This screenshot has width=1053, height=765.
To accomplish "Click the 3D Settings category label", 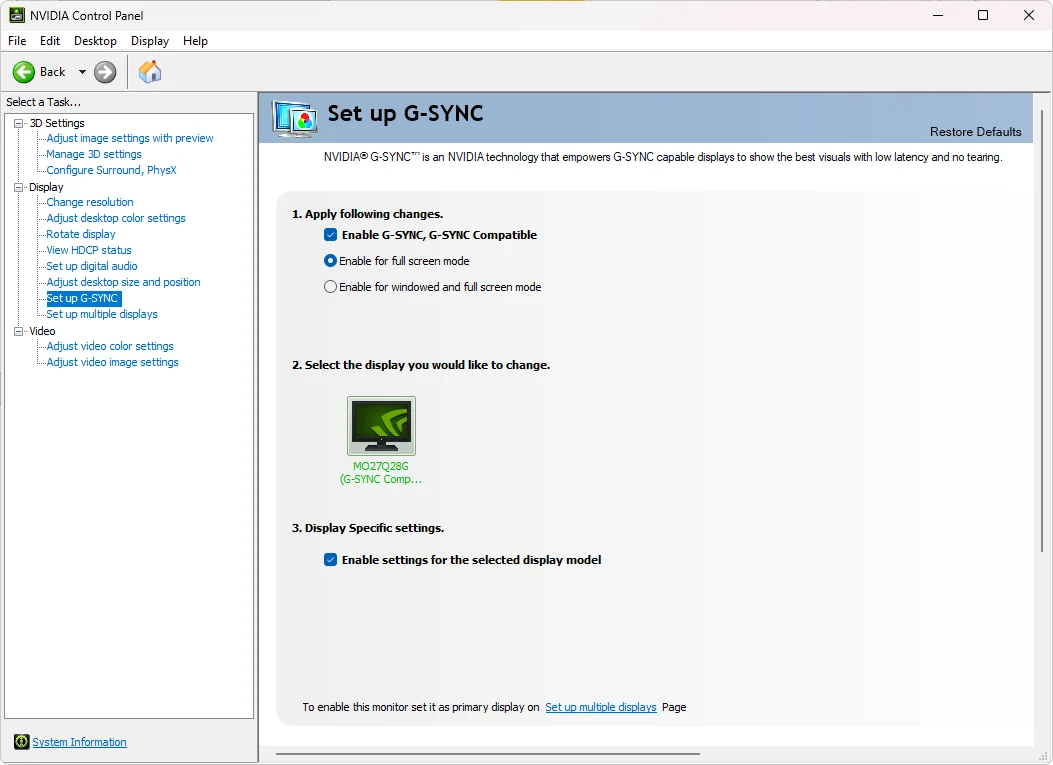I will click(57, 124).
